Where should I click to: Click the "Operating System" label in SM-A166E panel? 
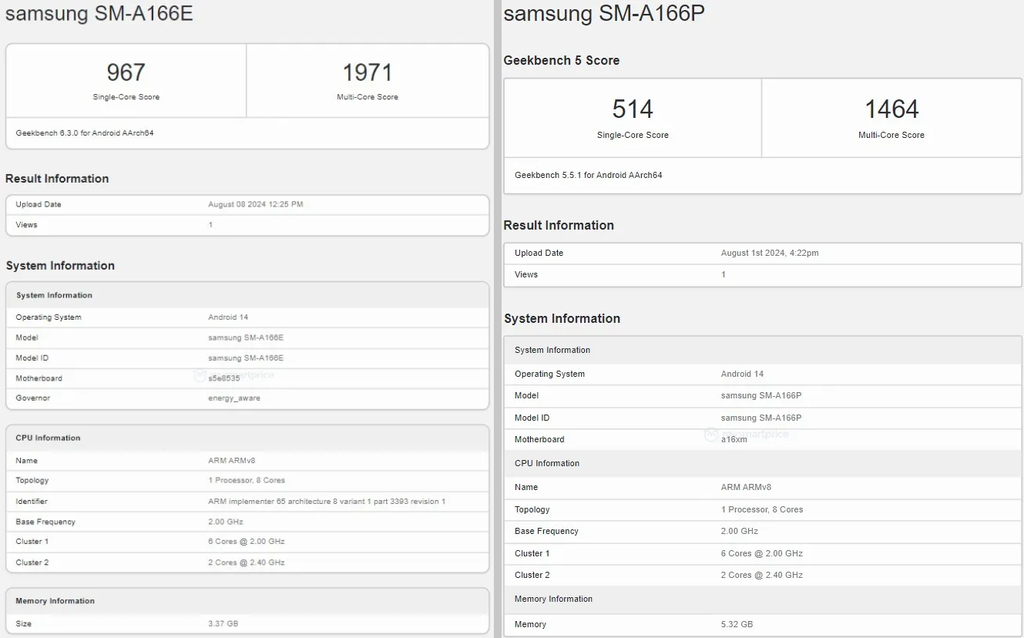pyautogui.click(x=48, y=317)
